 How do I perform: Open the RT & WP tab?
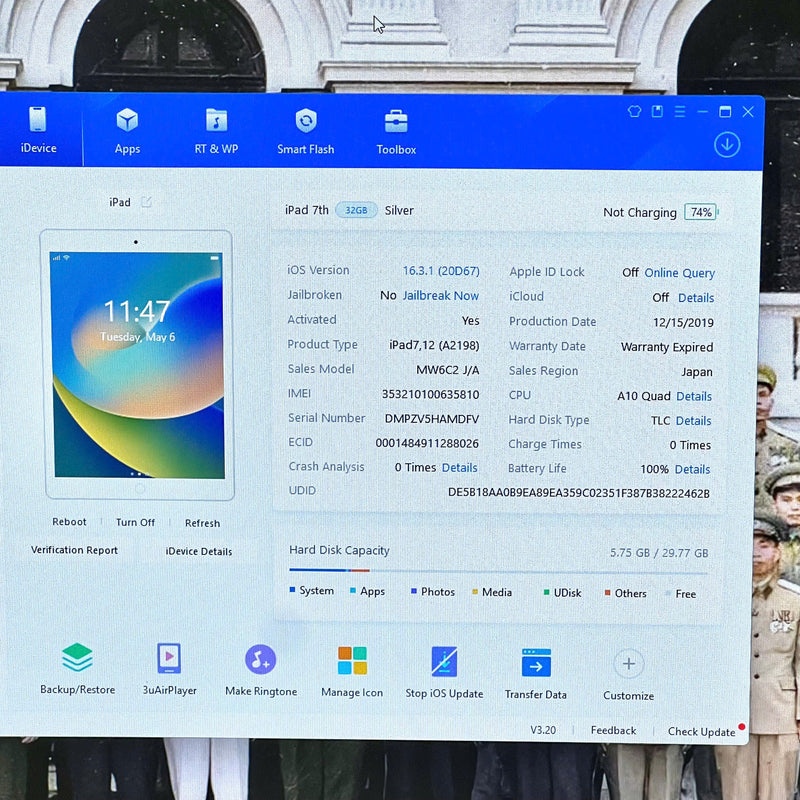[x=216, y=131]
